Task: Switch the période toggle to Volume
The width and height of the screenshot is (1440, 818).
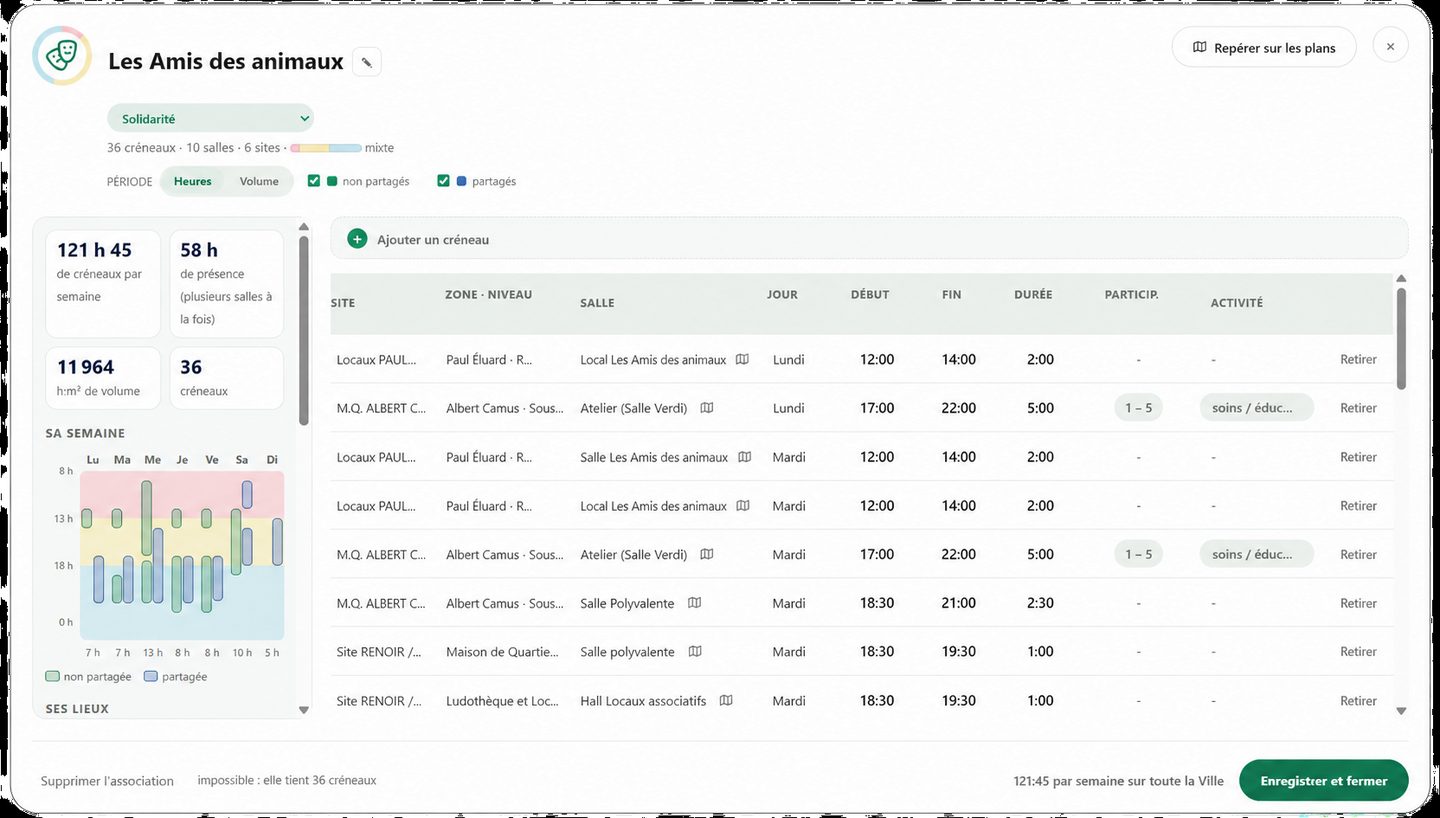Action: click(259, 181)
